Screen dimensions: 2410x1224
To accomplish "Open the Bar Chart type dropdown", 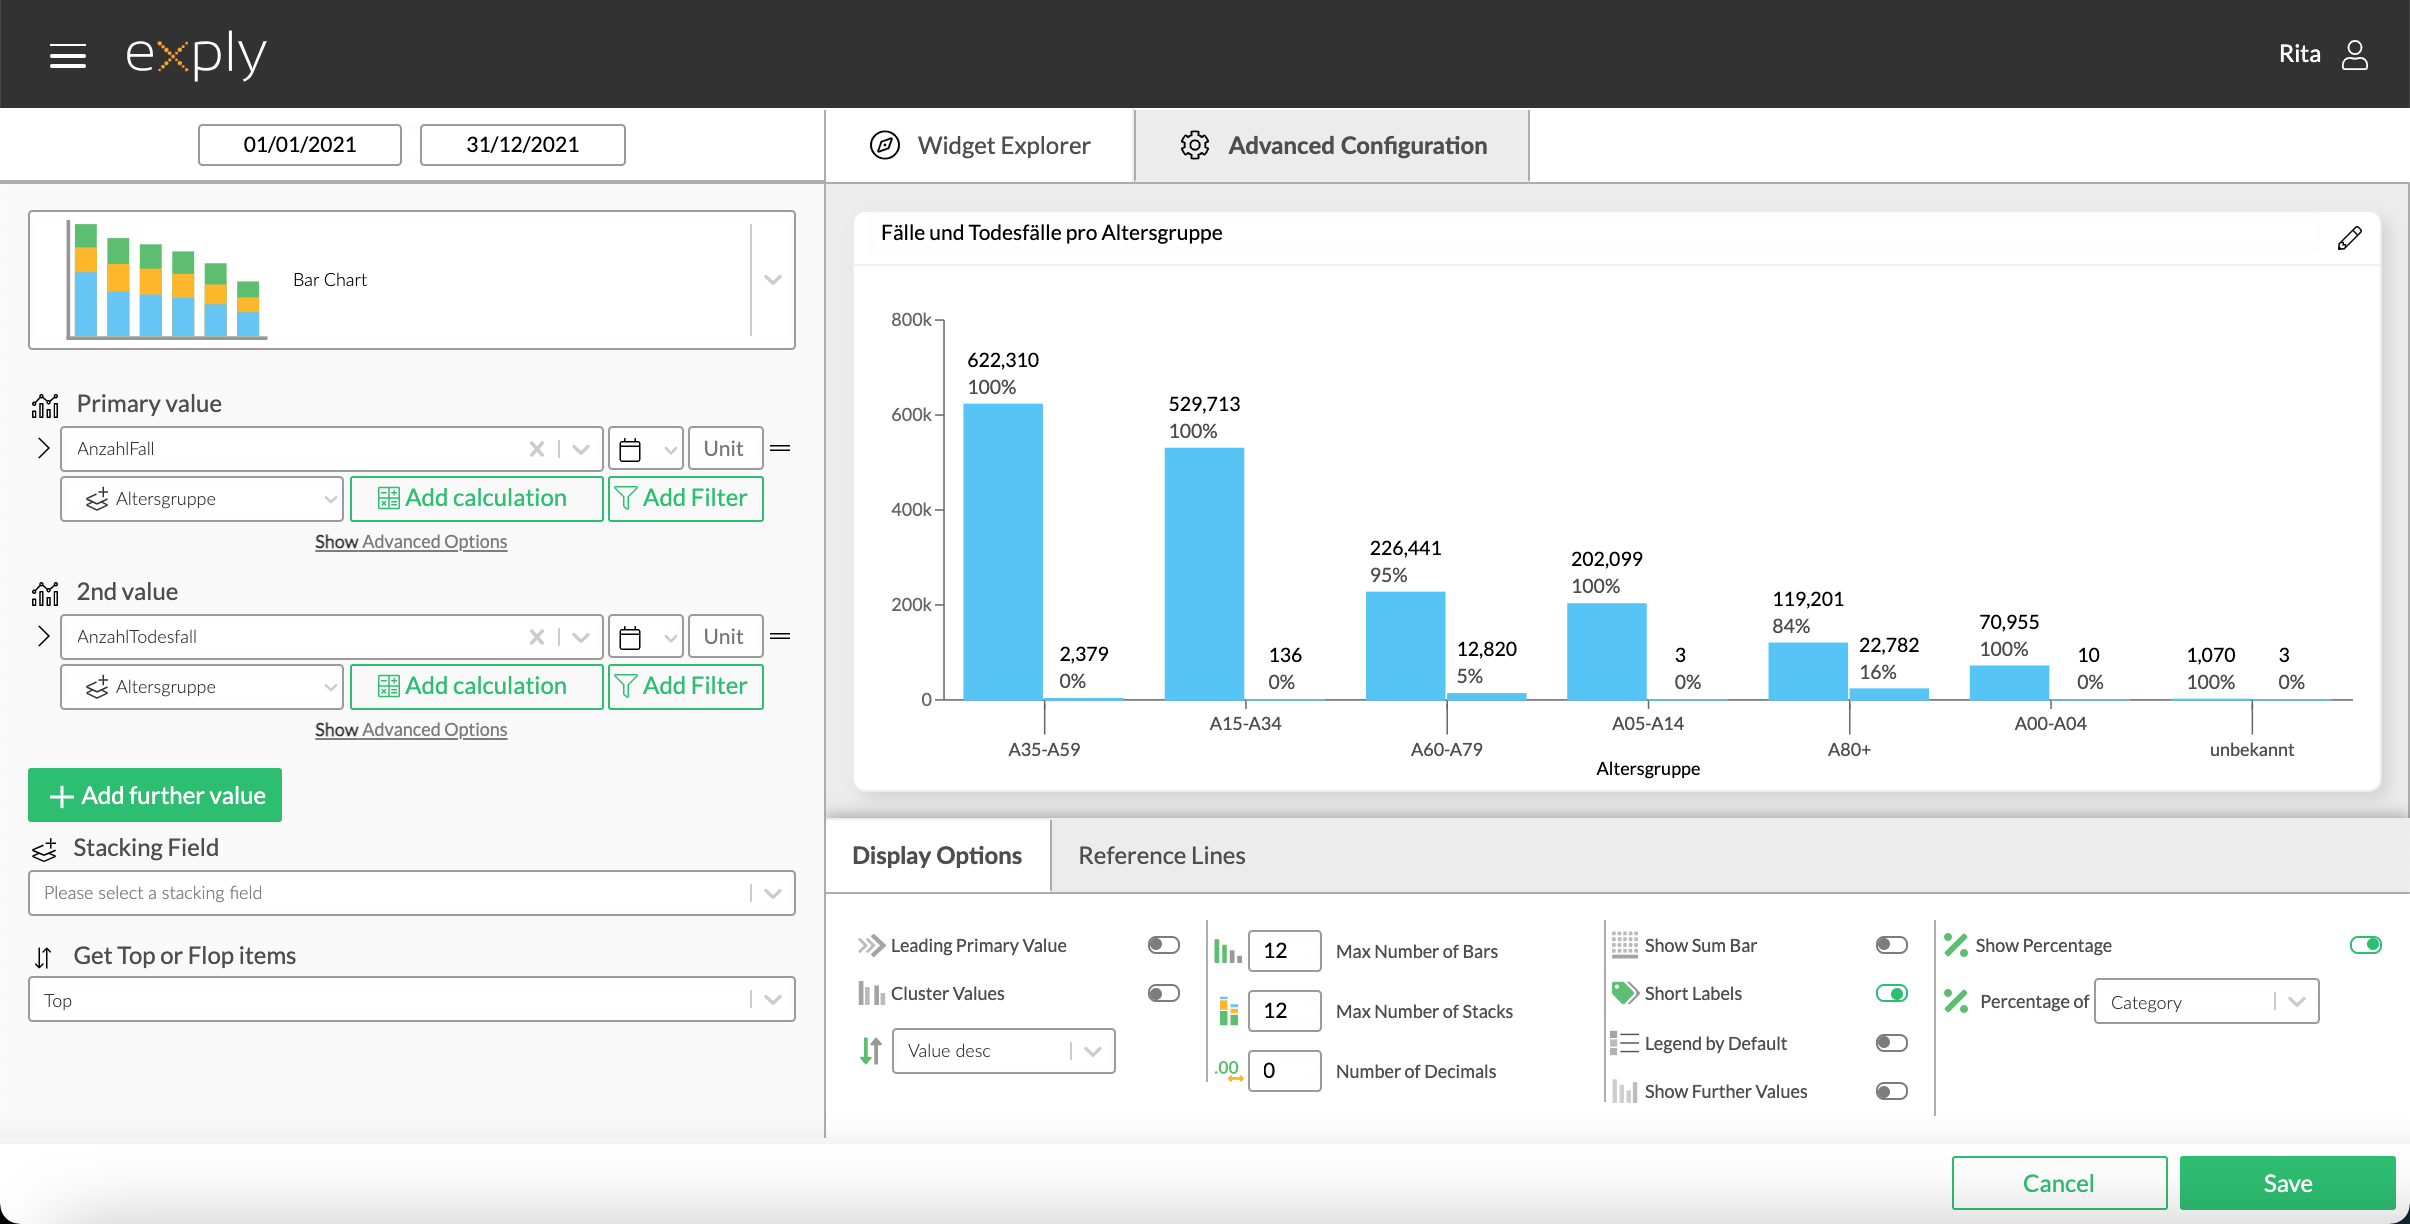I will coord(772,280).
